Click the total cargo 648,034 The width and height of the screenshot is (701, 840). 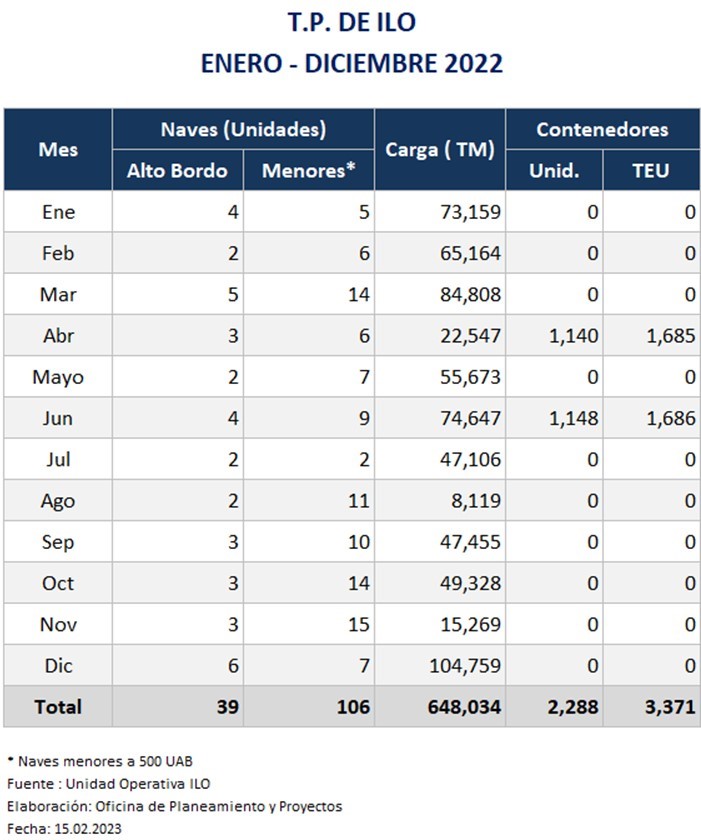coord(464,707)
